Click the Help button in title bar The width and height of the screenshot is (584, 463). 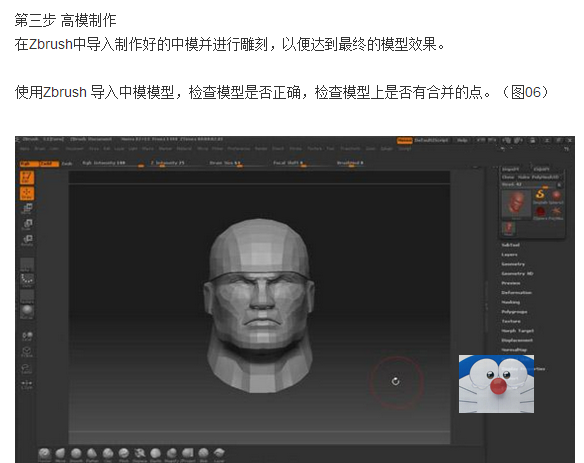[x=462, y=140]
